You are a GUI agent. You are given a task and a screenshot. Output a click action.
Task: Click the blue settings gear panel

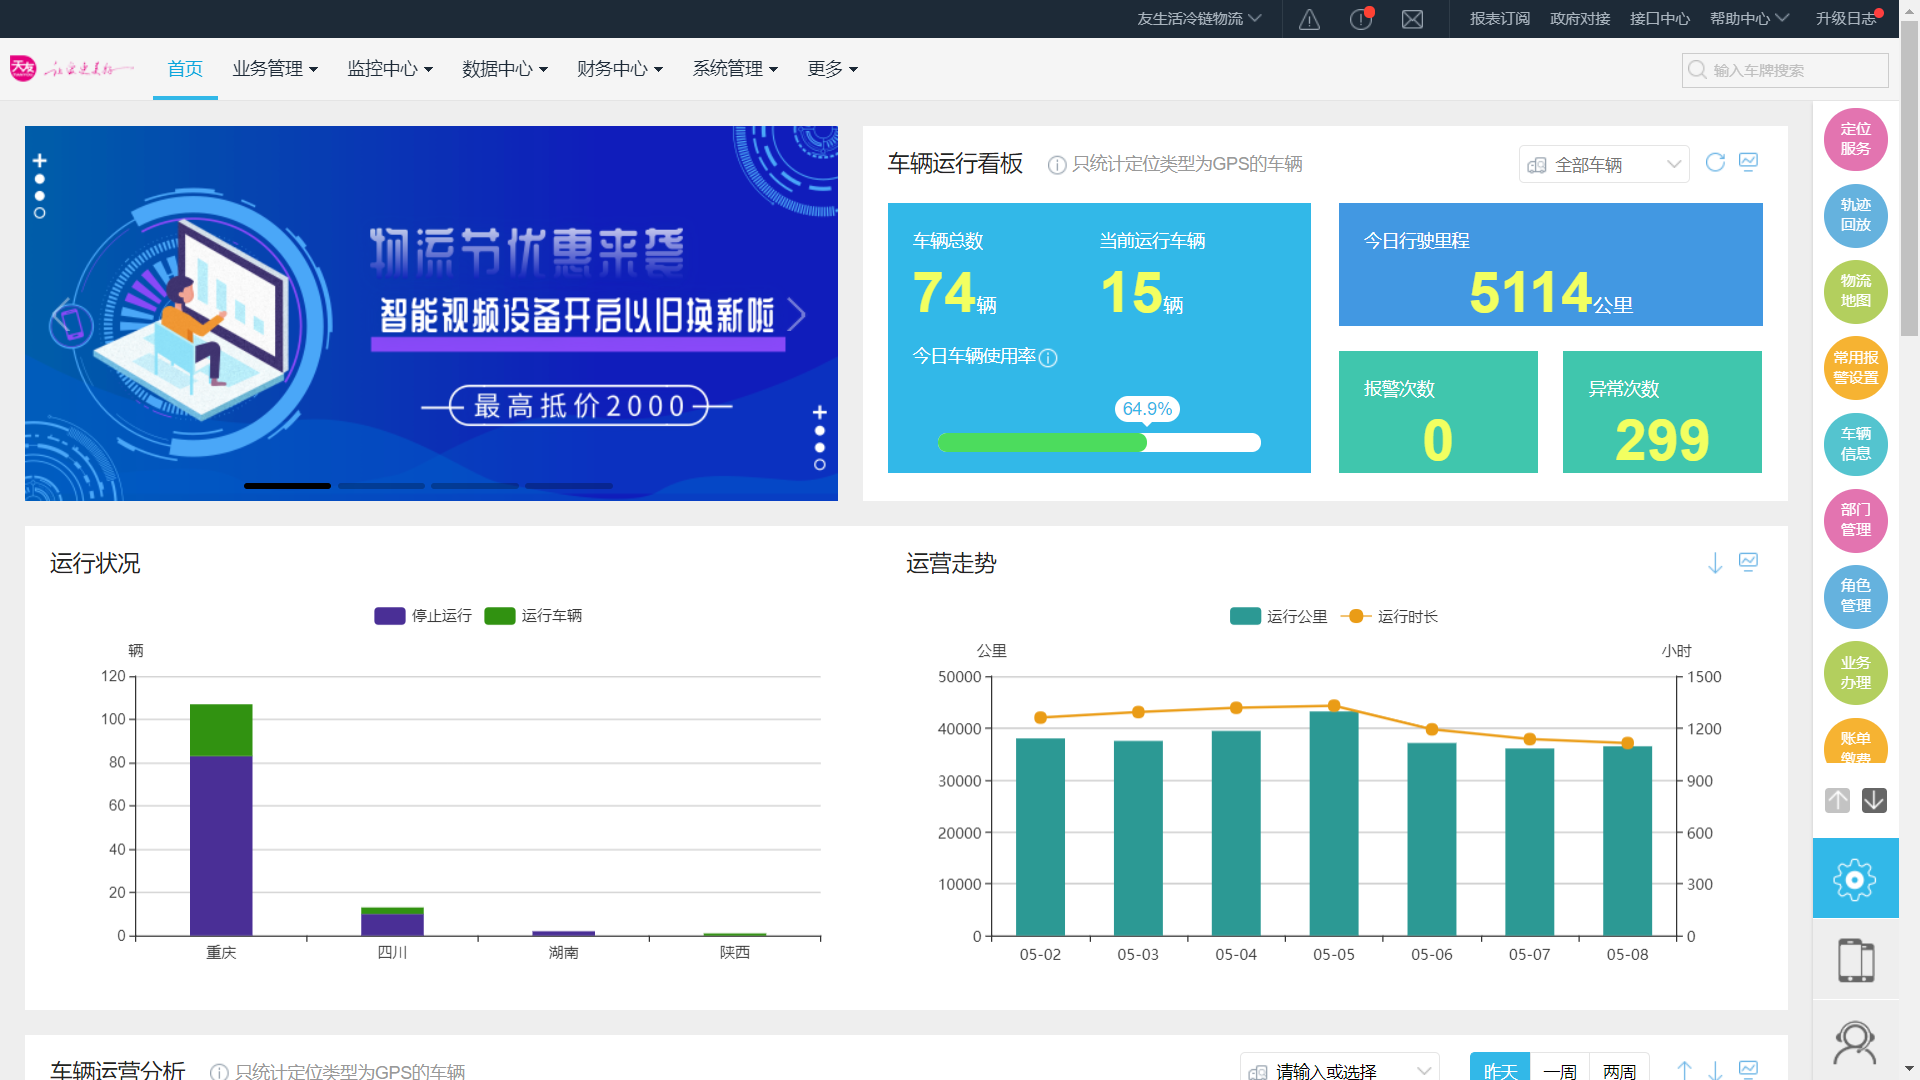click(1855, 879)
